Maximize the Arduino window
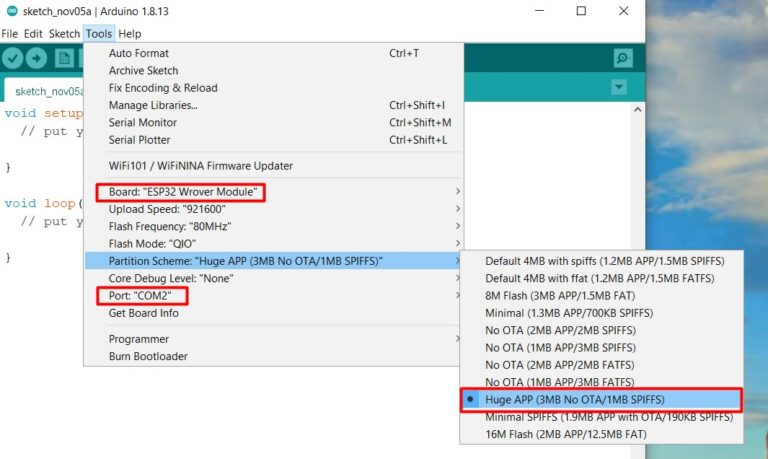Image resolution: width=768 pixels, height=459 pixels. tap(581, 11)
